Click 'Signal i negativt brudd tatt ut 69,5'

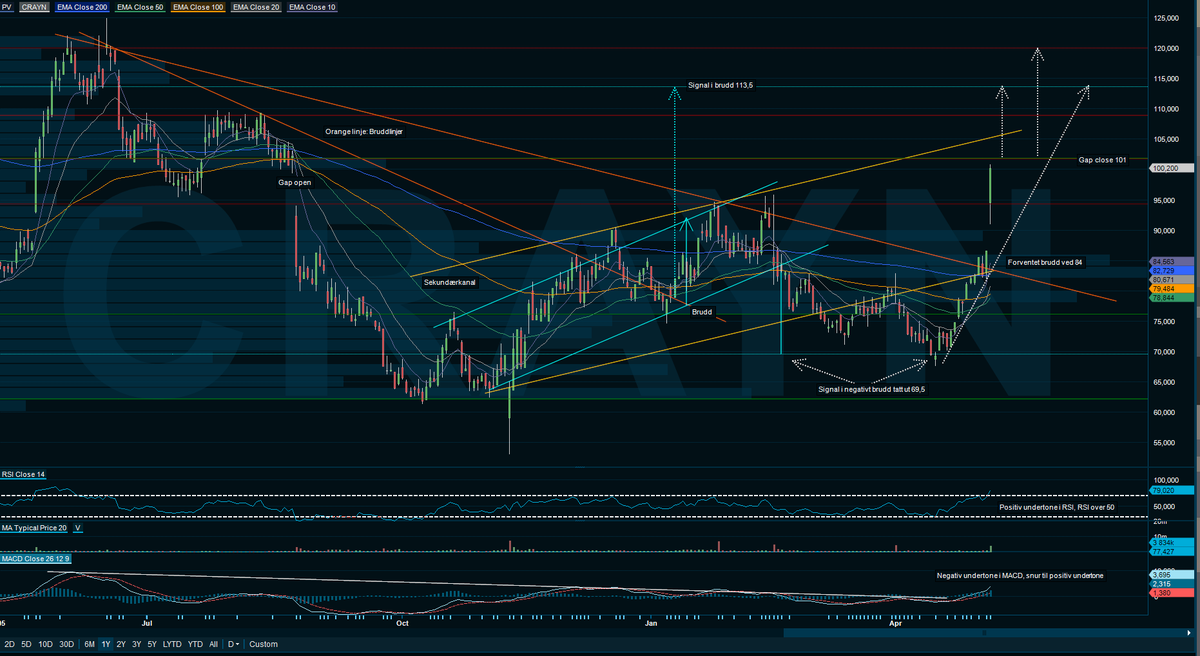point(871,389)
